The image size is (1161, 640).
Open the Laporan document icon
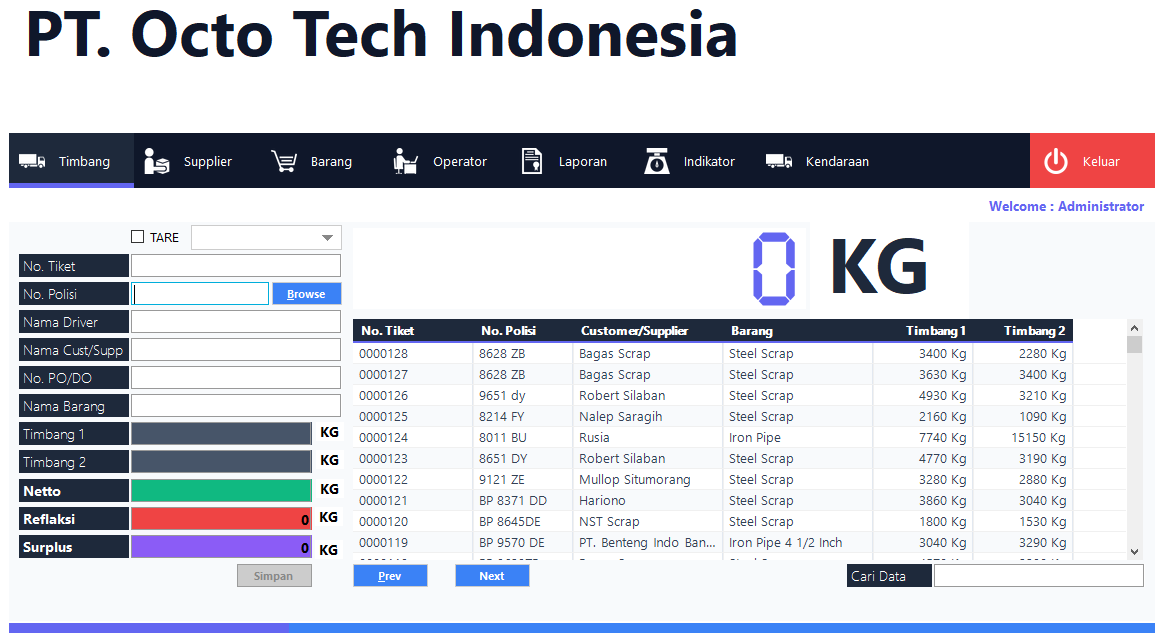point(532,161)
